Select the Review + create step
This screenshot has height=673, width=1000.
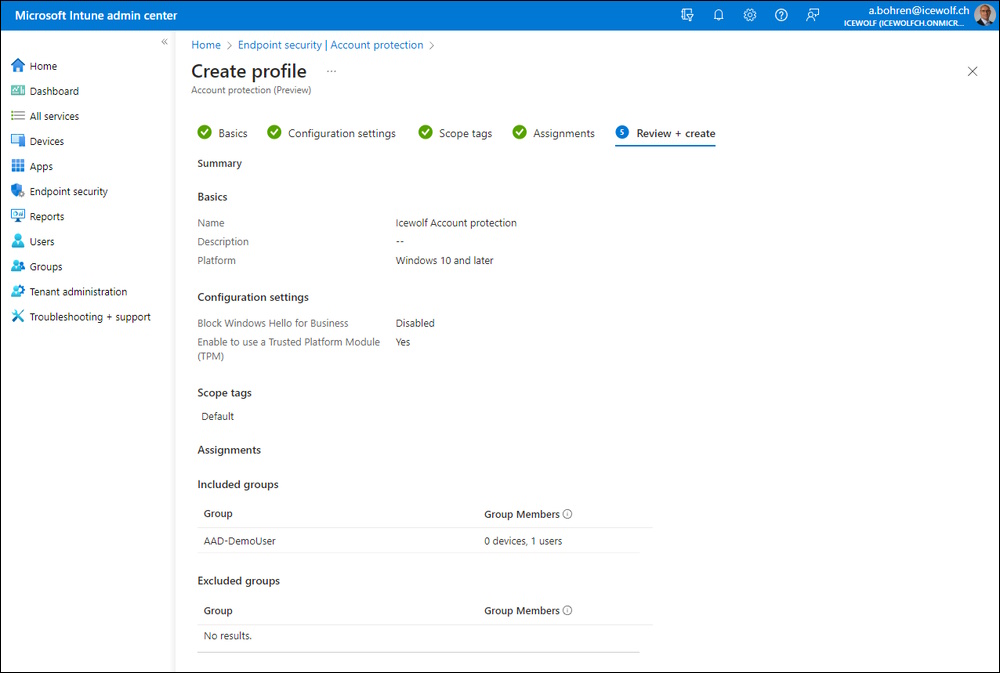(665, 133)
